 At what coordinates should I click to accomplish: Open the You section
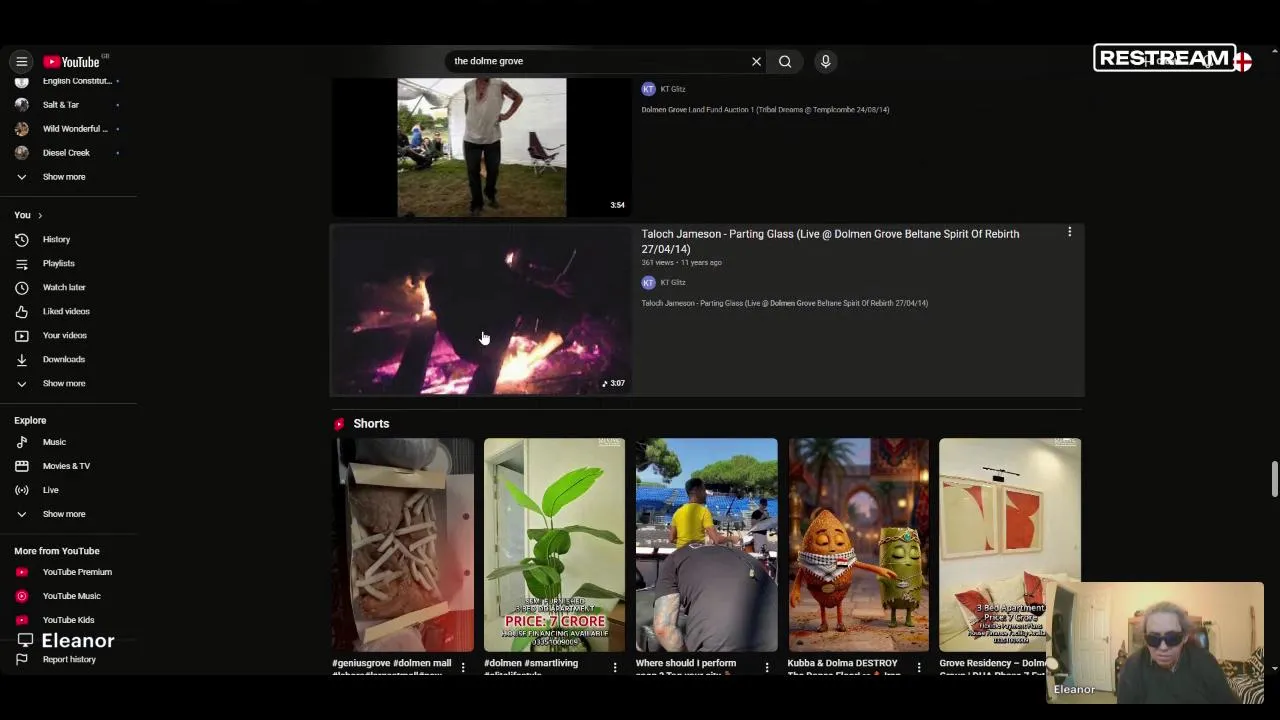[x=28, y=215]
